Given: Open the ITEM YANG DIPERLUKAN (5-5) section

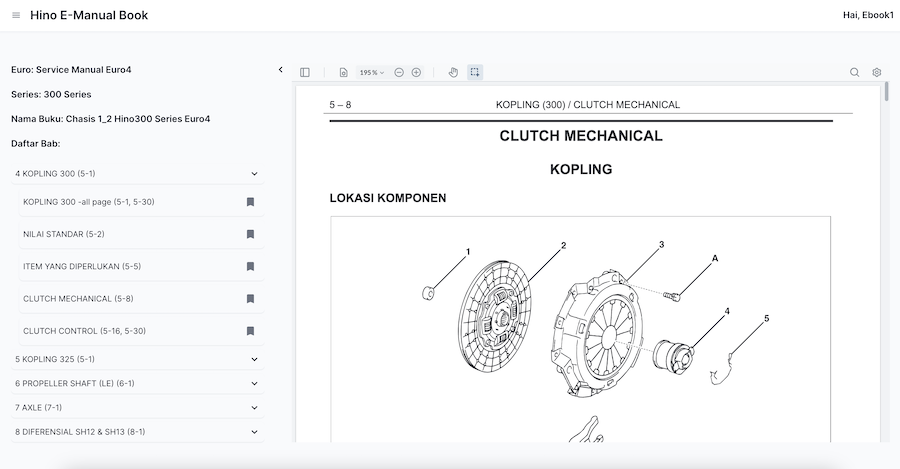Looking at the screenshot, I should coord(82,267).
